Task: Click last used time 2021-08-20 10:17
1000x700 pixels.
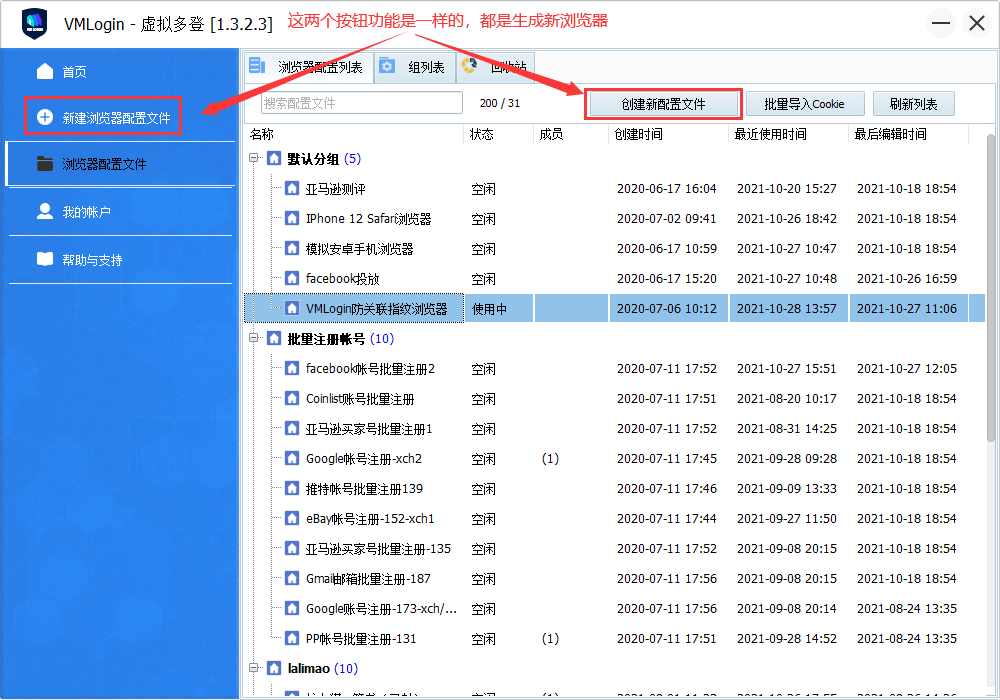Action: tap(786, 398)
